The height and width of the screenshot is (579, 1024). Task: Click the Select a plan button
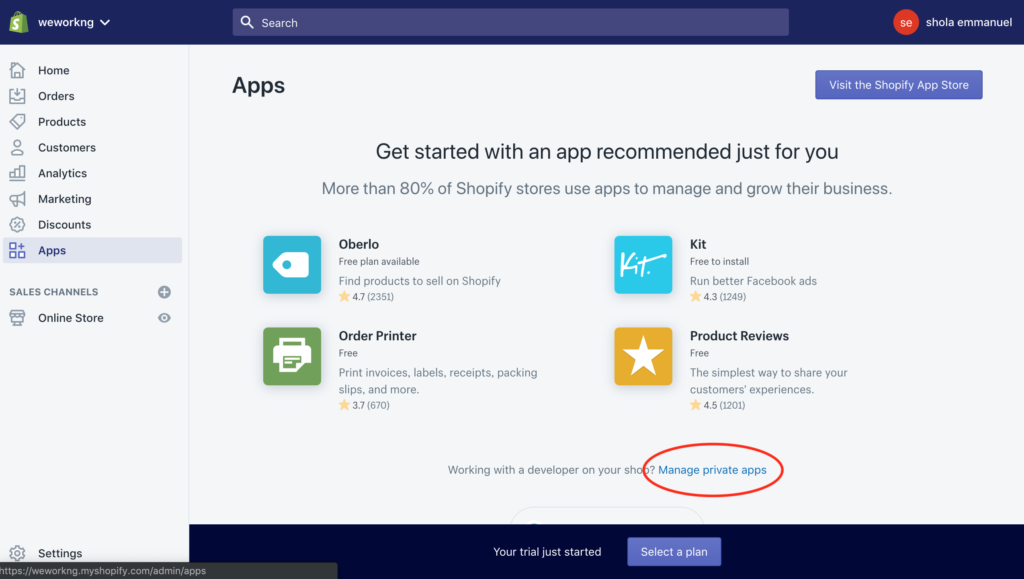[x=673, y=551]
